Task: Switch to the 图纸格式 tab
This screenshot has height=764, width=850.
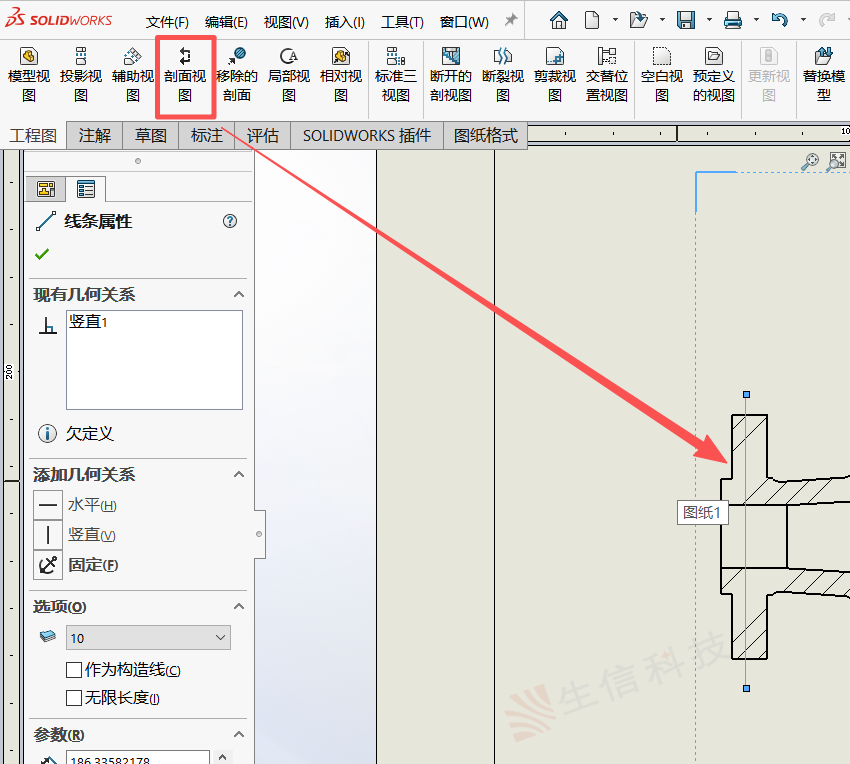Action: (x=485, y=135)
